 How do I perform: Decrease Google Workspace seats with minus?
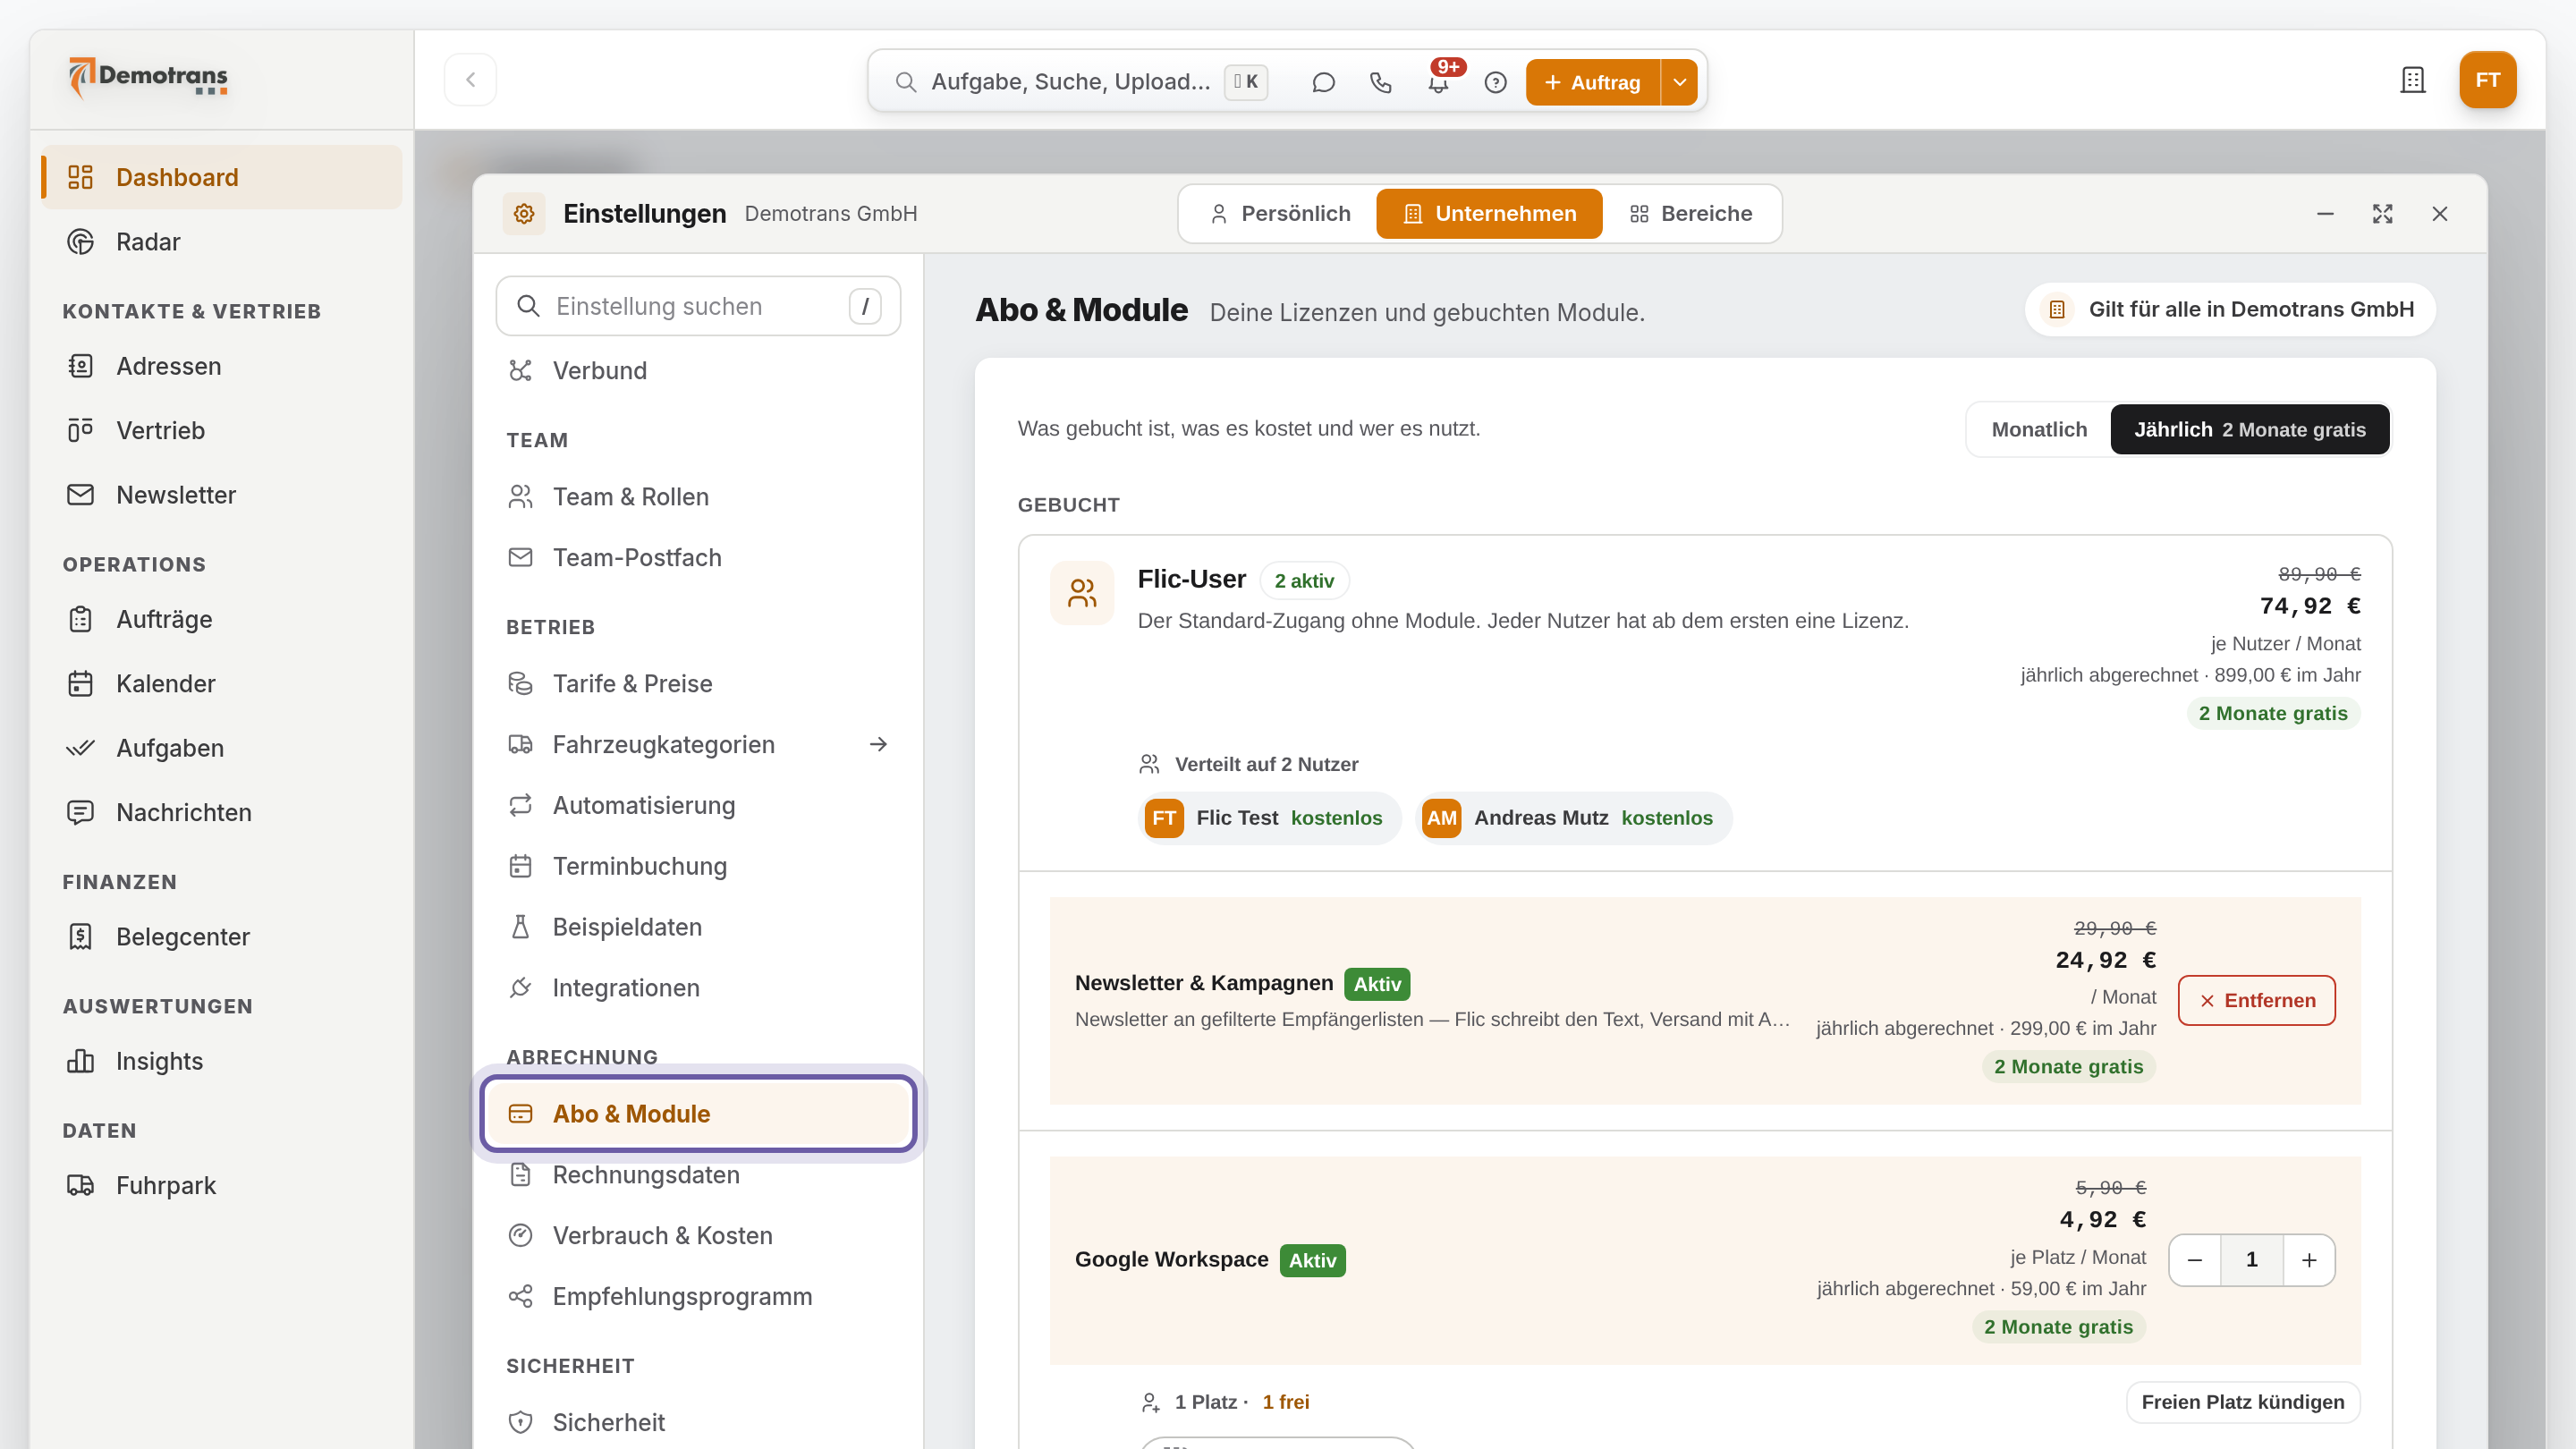point(2194,1260)
